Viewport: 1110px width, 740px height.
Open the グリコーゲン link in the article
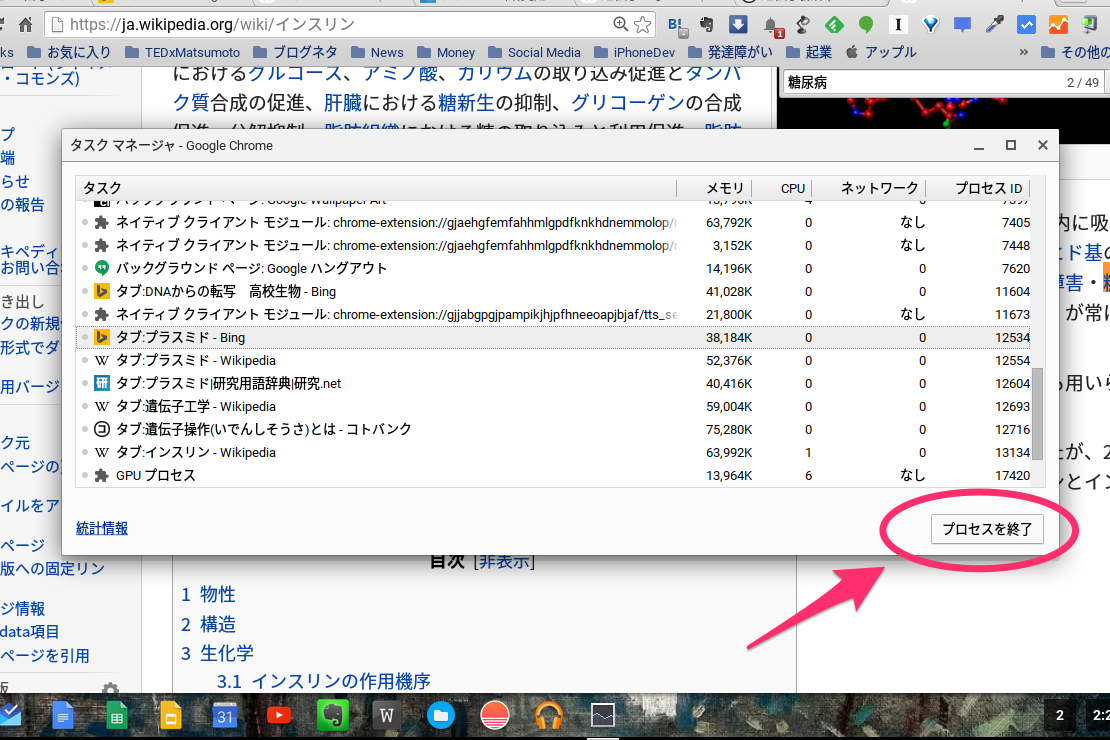pyautogui.click(x=628, y=103)
